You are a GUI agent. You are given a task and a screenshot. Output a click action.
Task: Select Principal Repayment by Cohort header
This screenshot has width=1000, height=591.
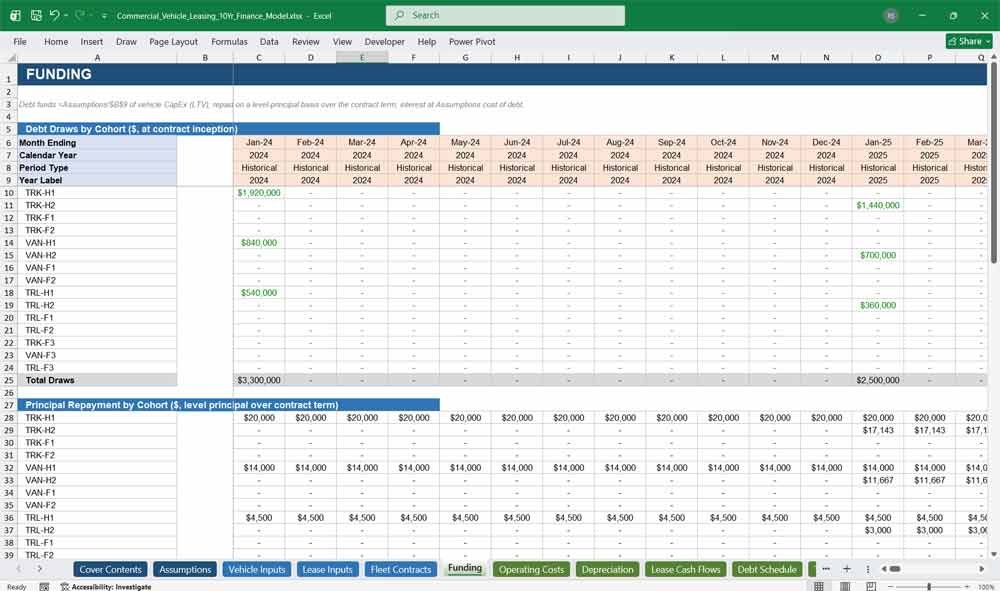point(228,405)
